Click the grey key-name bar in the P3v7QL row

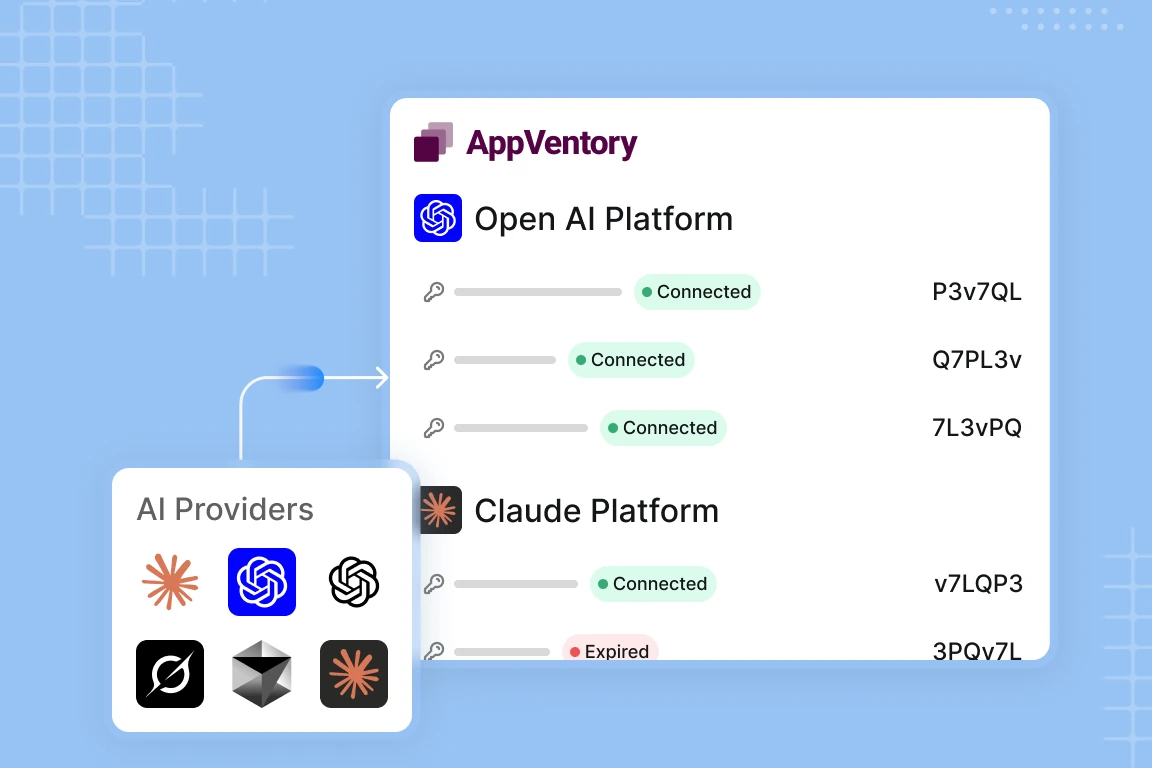coord(538,292)
